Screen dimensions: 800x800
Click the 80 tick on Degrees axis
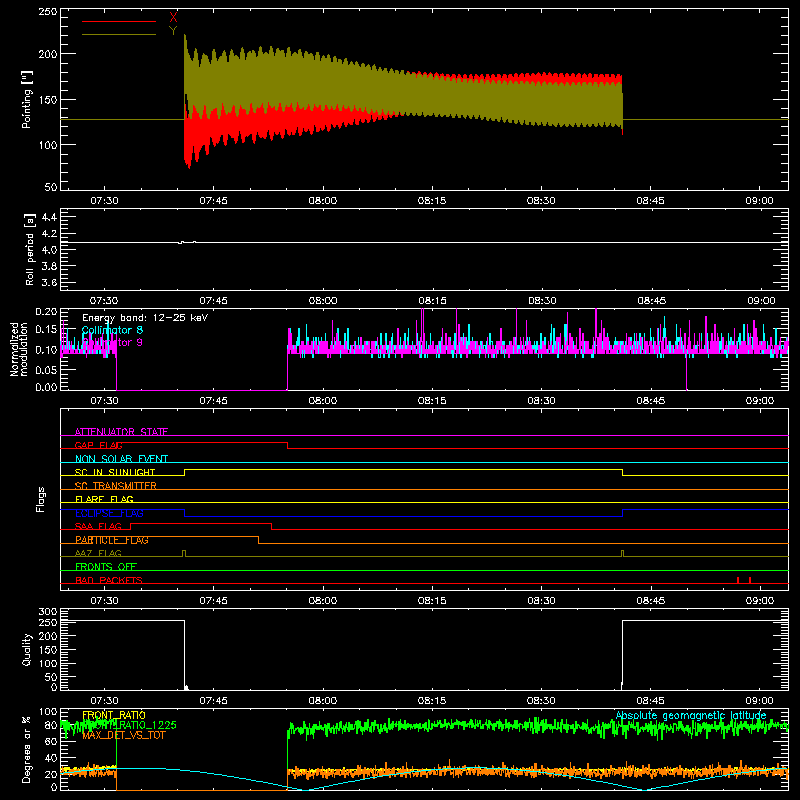tap(51, 726)
